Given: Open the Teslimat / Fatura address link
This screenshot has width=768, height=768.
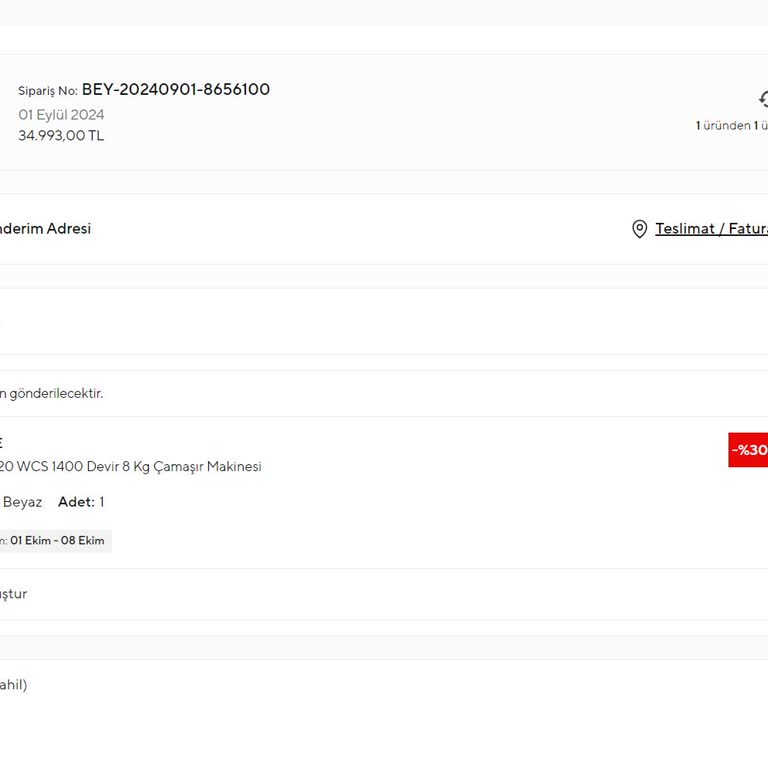Looking at the screenshot, I should click(712, 229).
